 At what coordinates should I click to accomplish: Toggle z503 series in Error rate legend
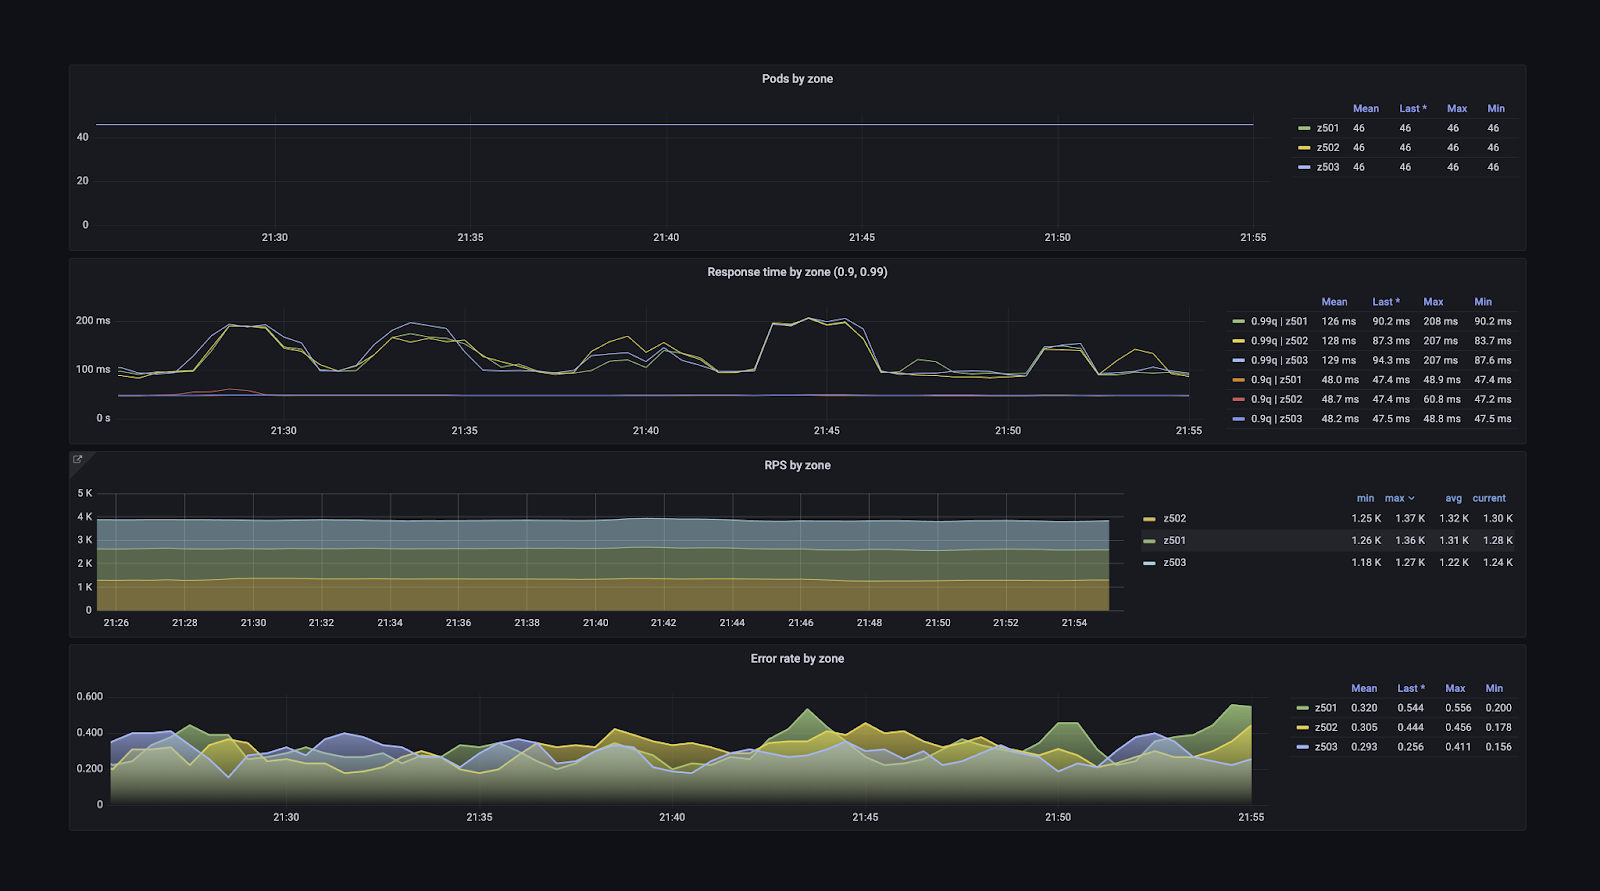click(x=1325, y=746)
